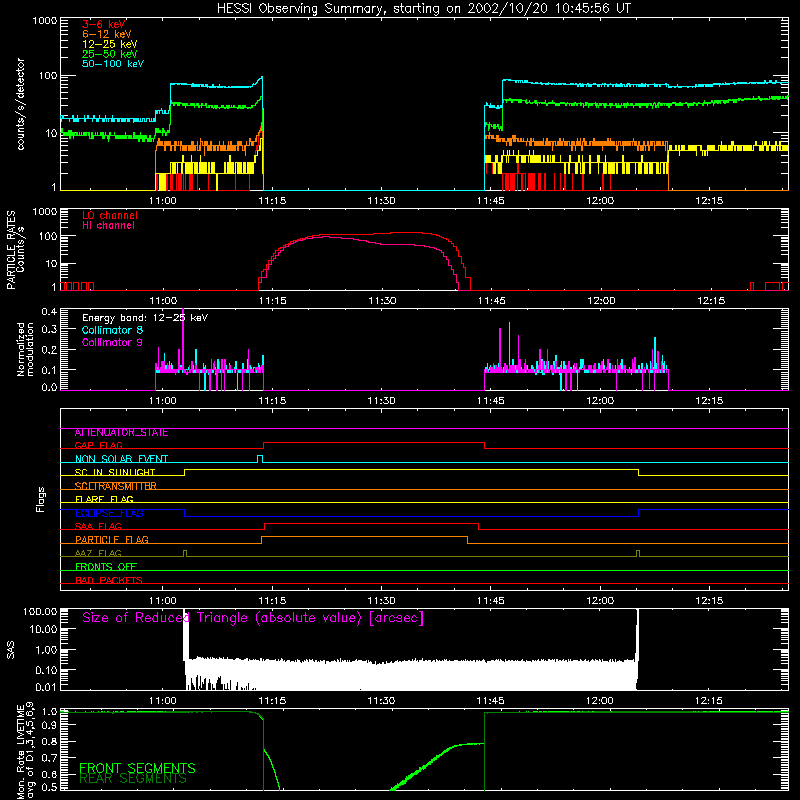Screen dimensions: 800x800
Task: Click the cyan '50-100 keV' legend label
Action: coord(113,64)
